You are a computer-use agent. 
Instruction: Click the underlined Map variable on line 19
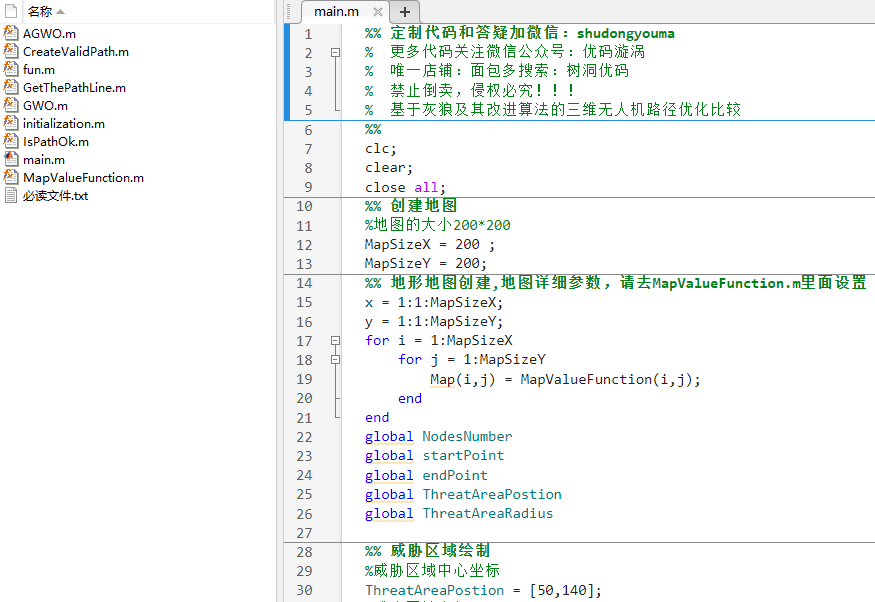click(x=442, y=379)
